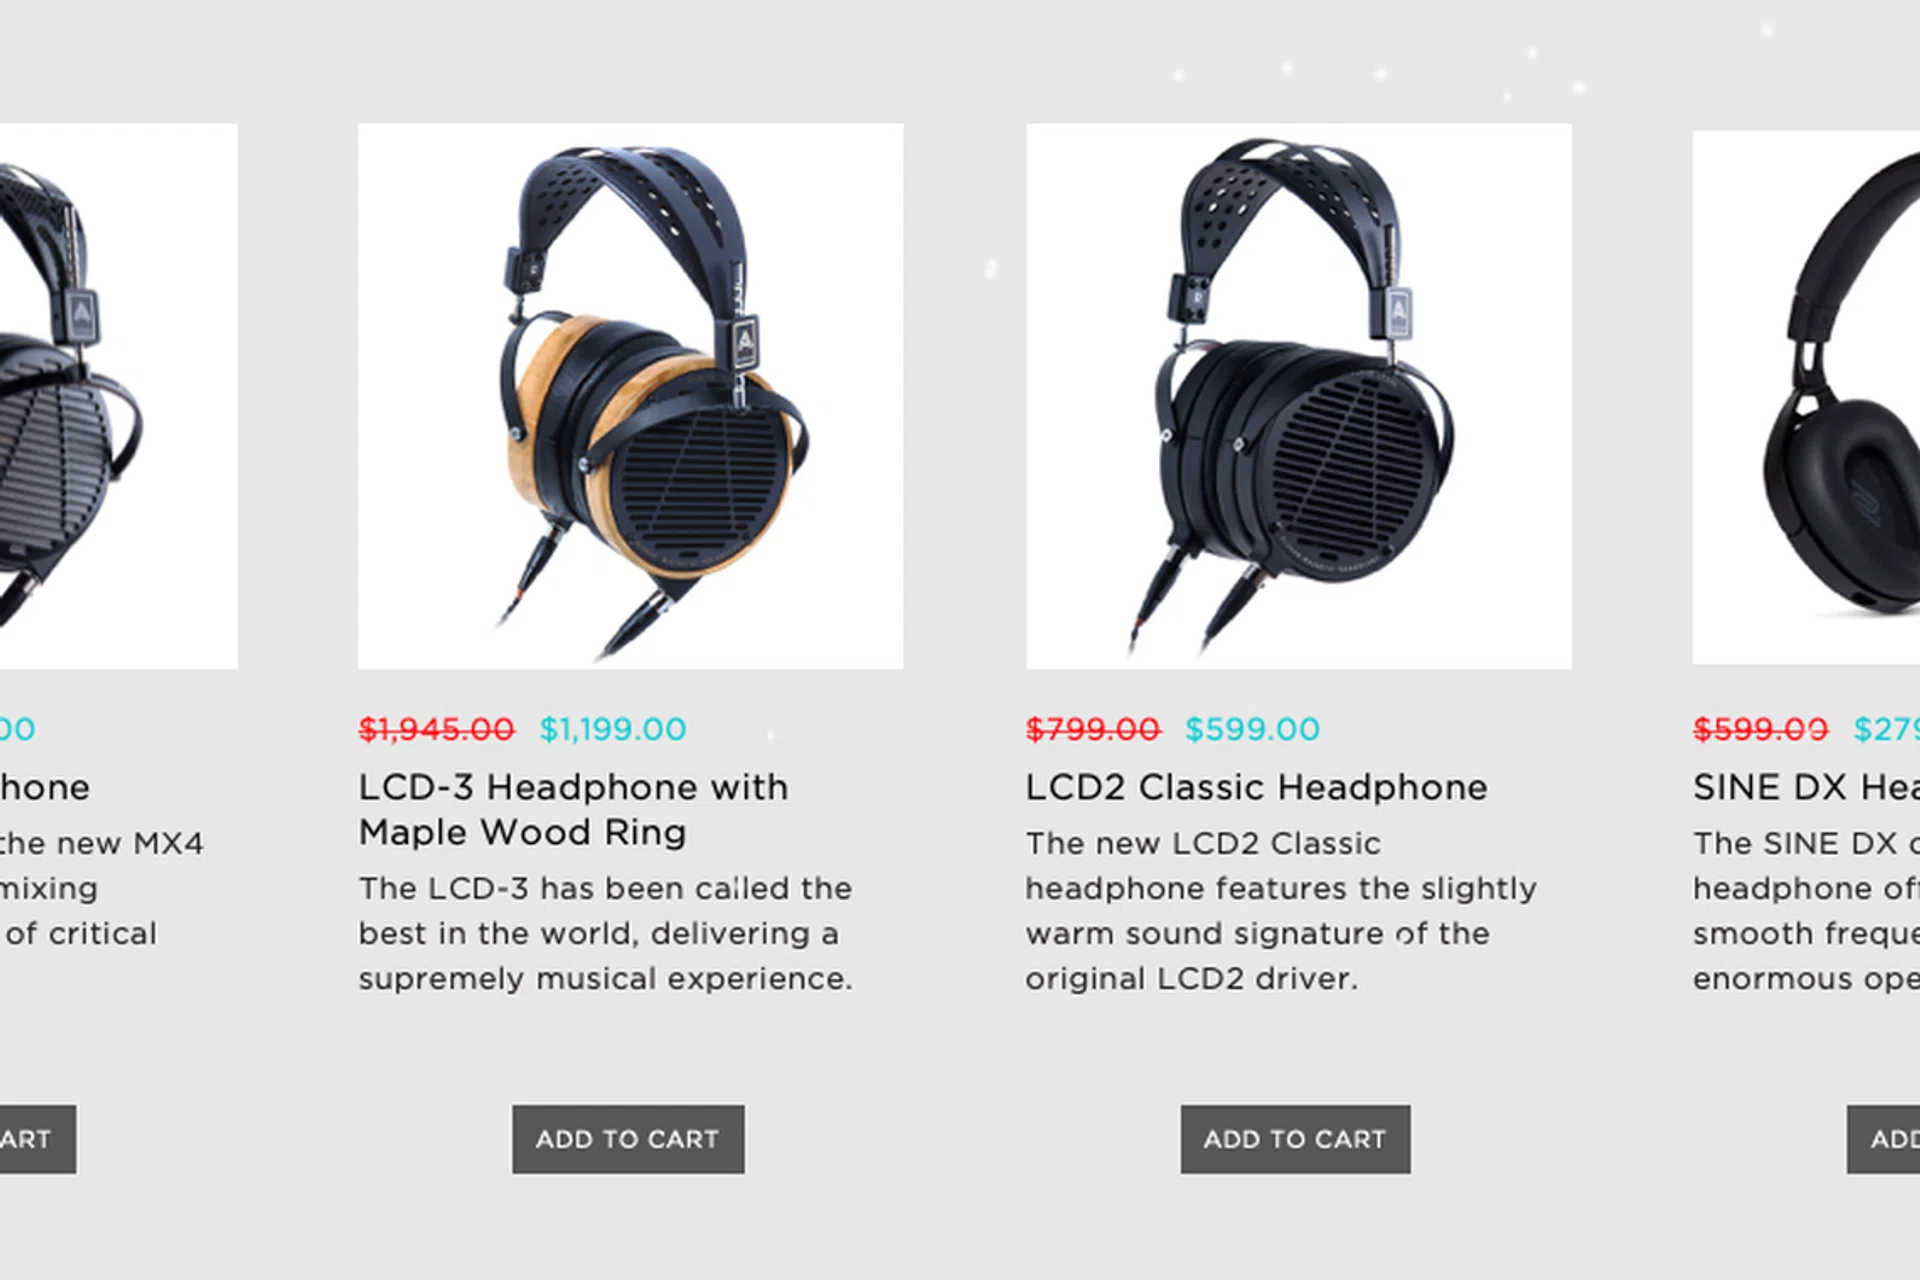Screen dimensions: 1920x1280
Task: Select the $1,199.00 sale price
Action: (x=613, y=729)
